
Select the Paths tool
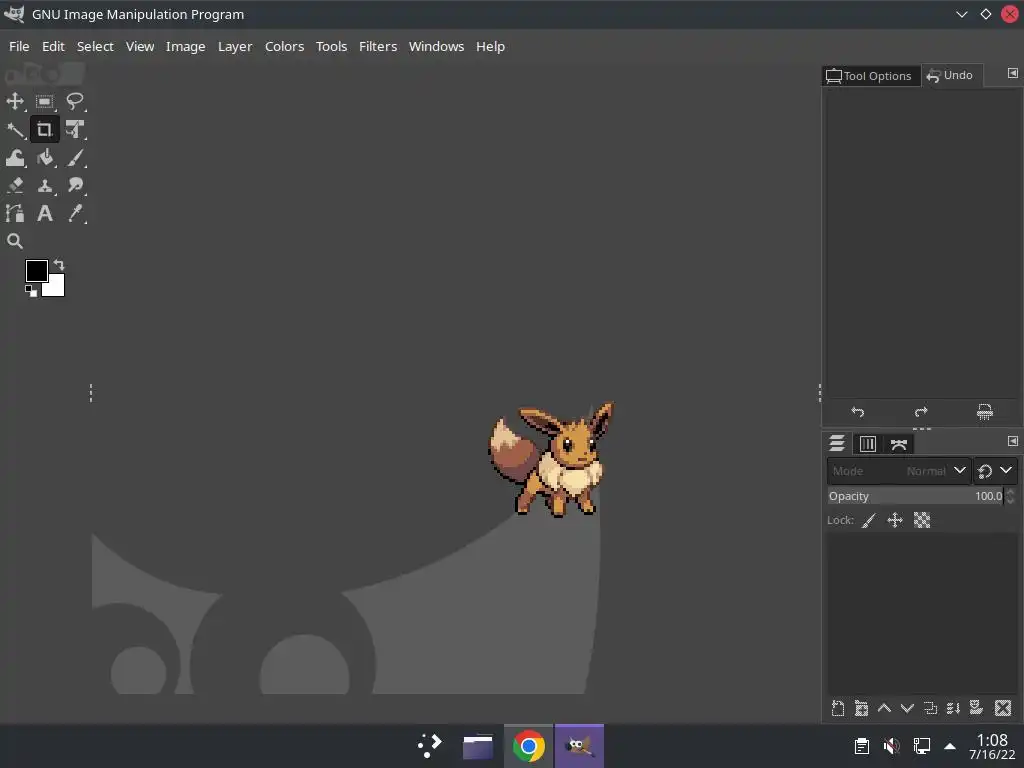(15, 214)
